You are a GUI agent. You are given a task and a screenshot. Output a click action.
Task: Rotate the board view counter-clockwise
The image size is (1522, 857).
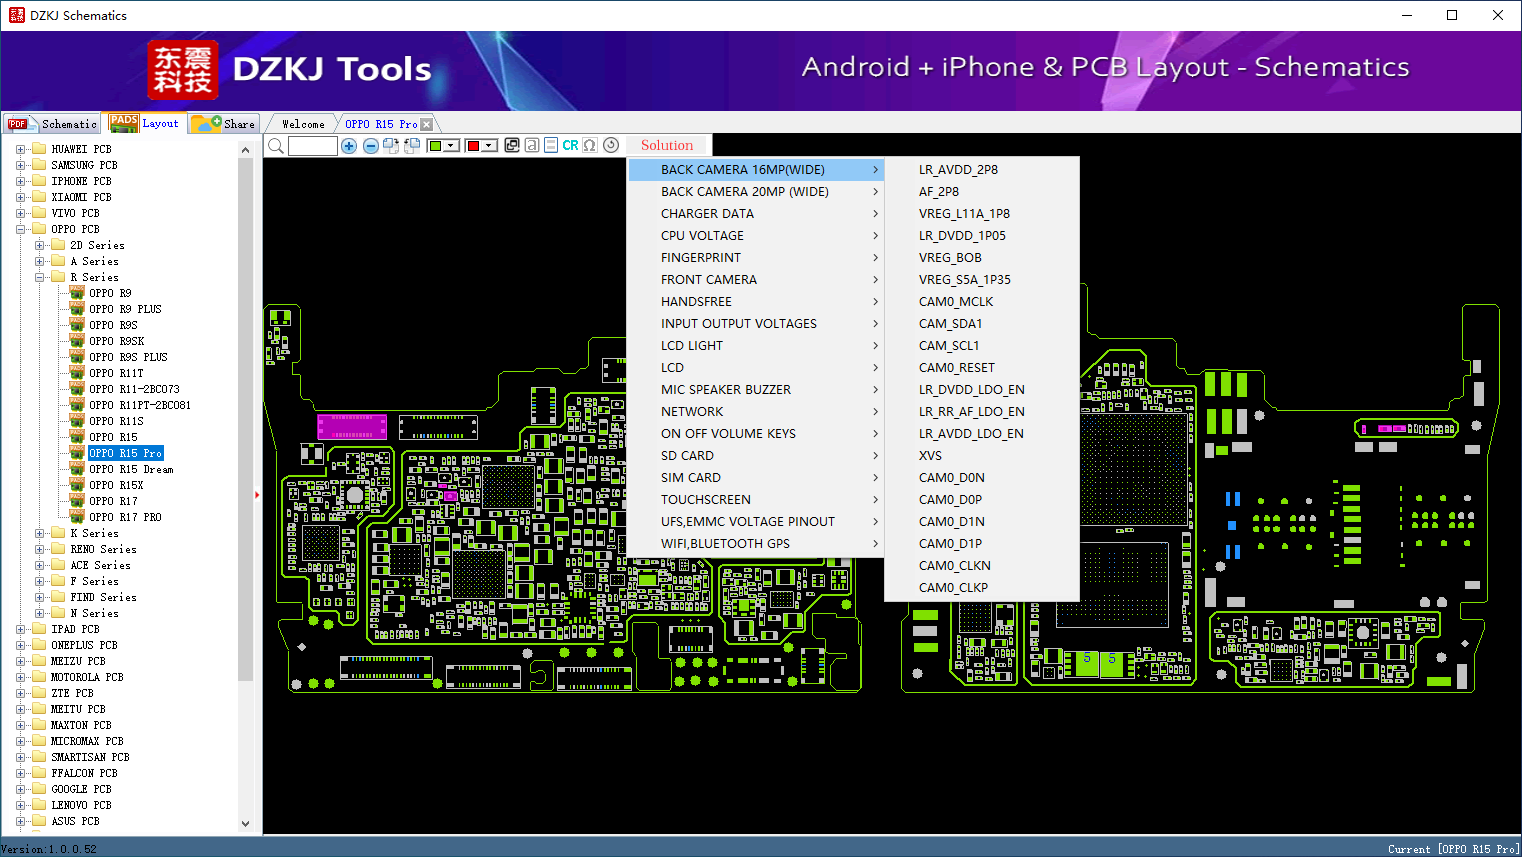pos(411,146)
